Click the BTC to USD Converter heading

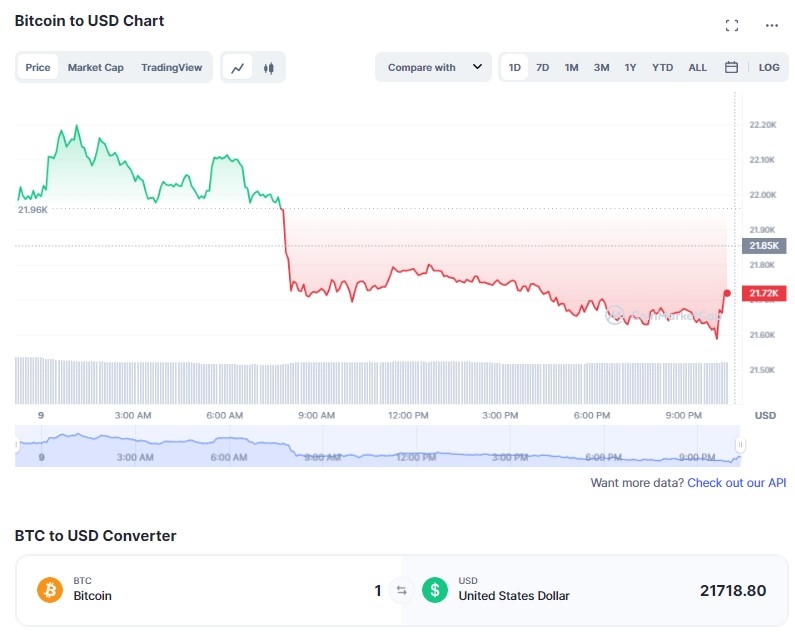point(95,536)
